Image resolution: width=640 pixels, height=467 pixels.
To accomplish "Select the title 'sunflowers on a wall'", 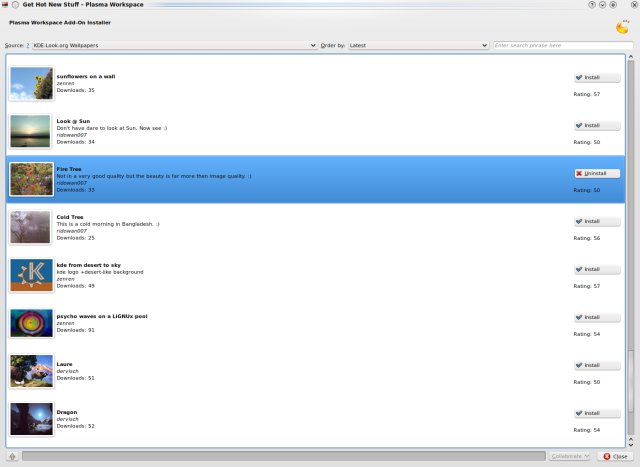I will click(x=86, y=76).
